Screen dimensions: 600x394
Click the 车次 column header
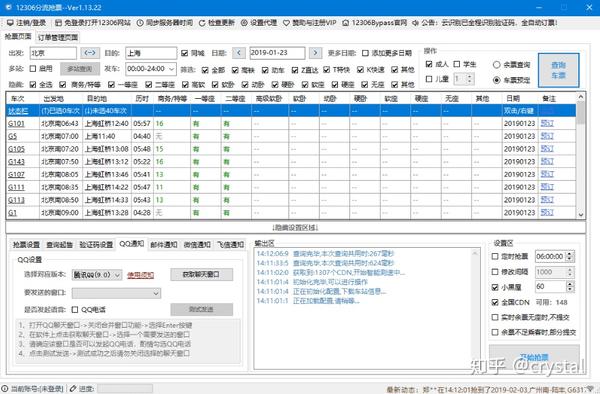point(22,98)
